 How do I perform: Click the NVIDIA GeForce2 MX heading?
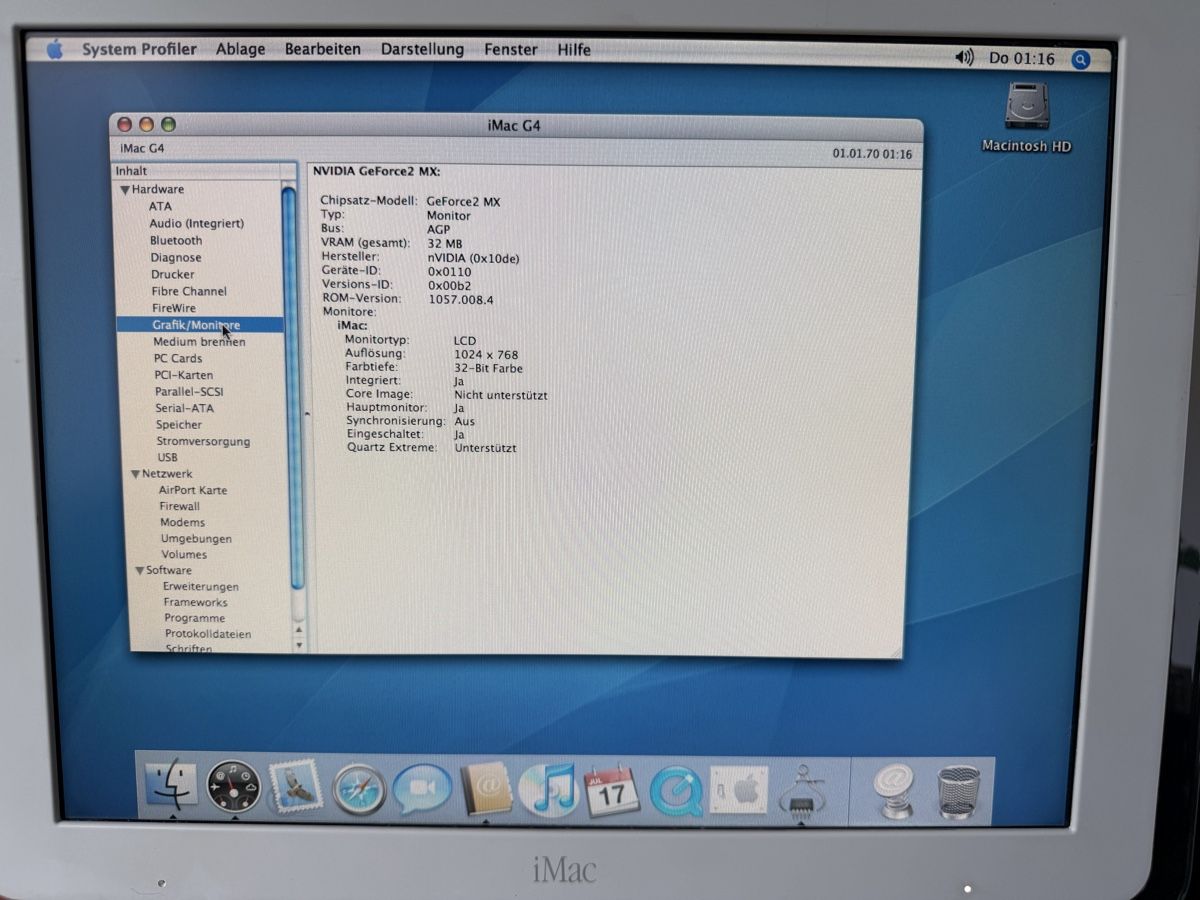coord(376,172)
